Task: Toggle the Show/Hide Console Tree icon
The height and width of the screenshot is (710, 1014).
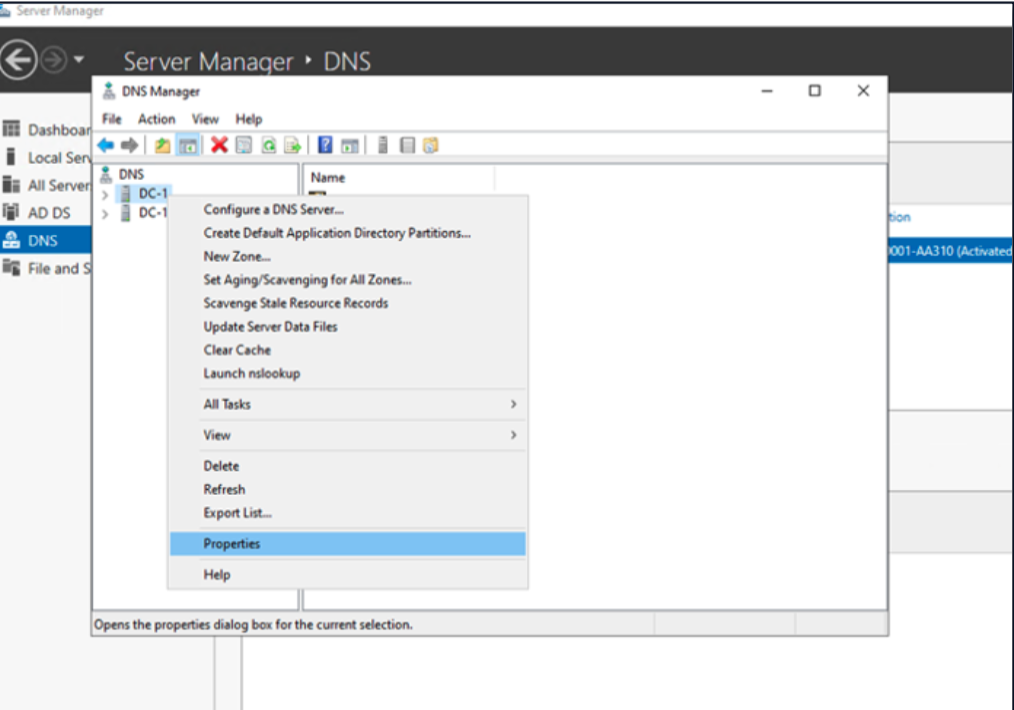Action: pos(187,146)
